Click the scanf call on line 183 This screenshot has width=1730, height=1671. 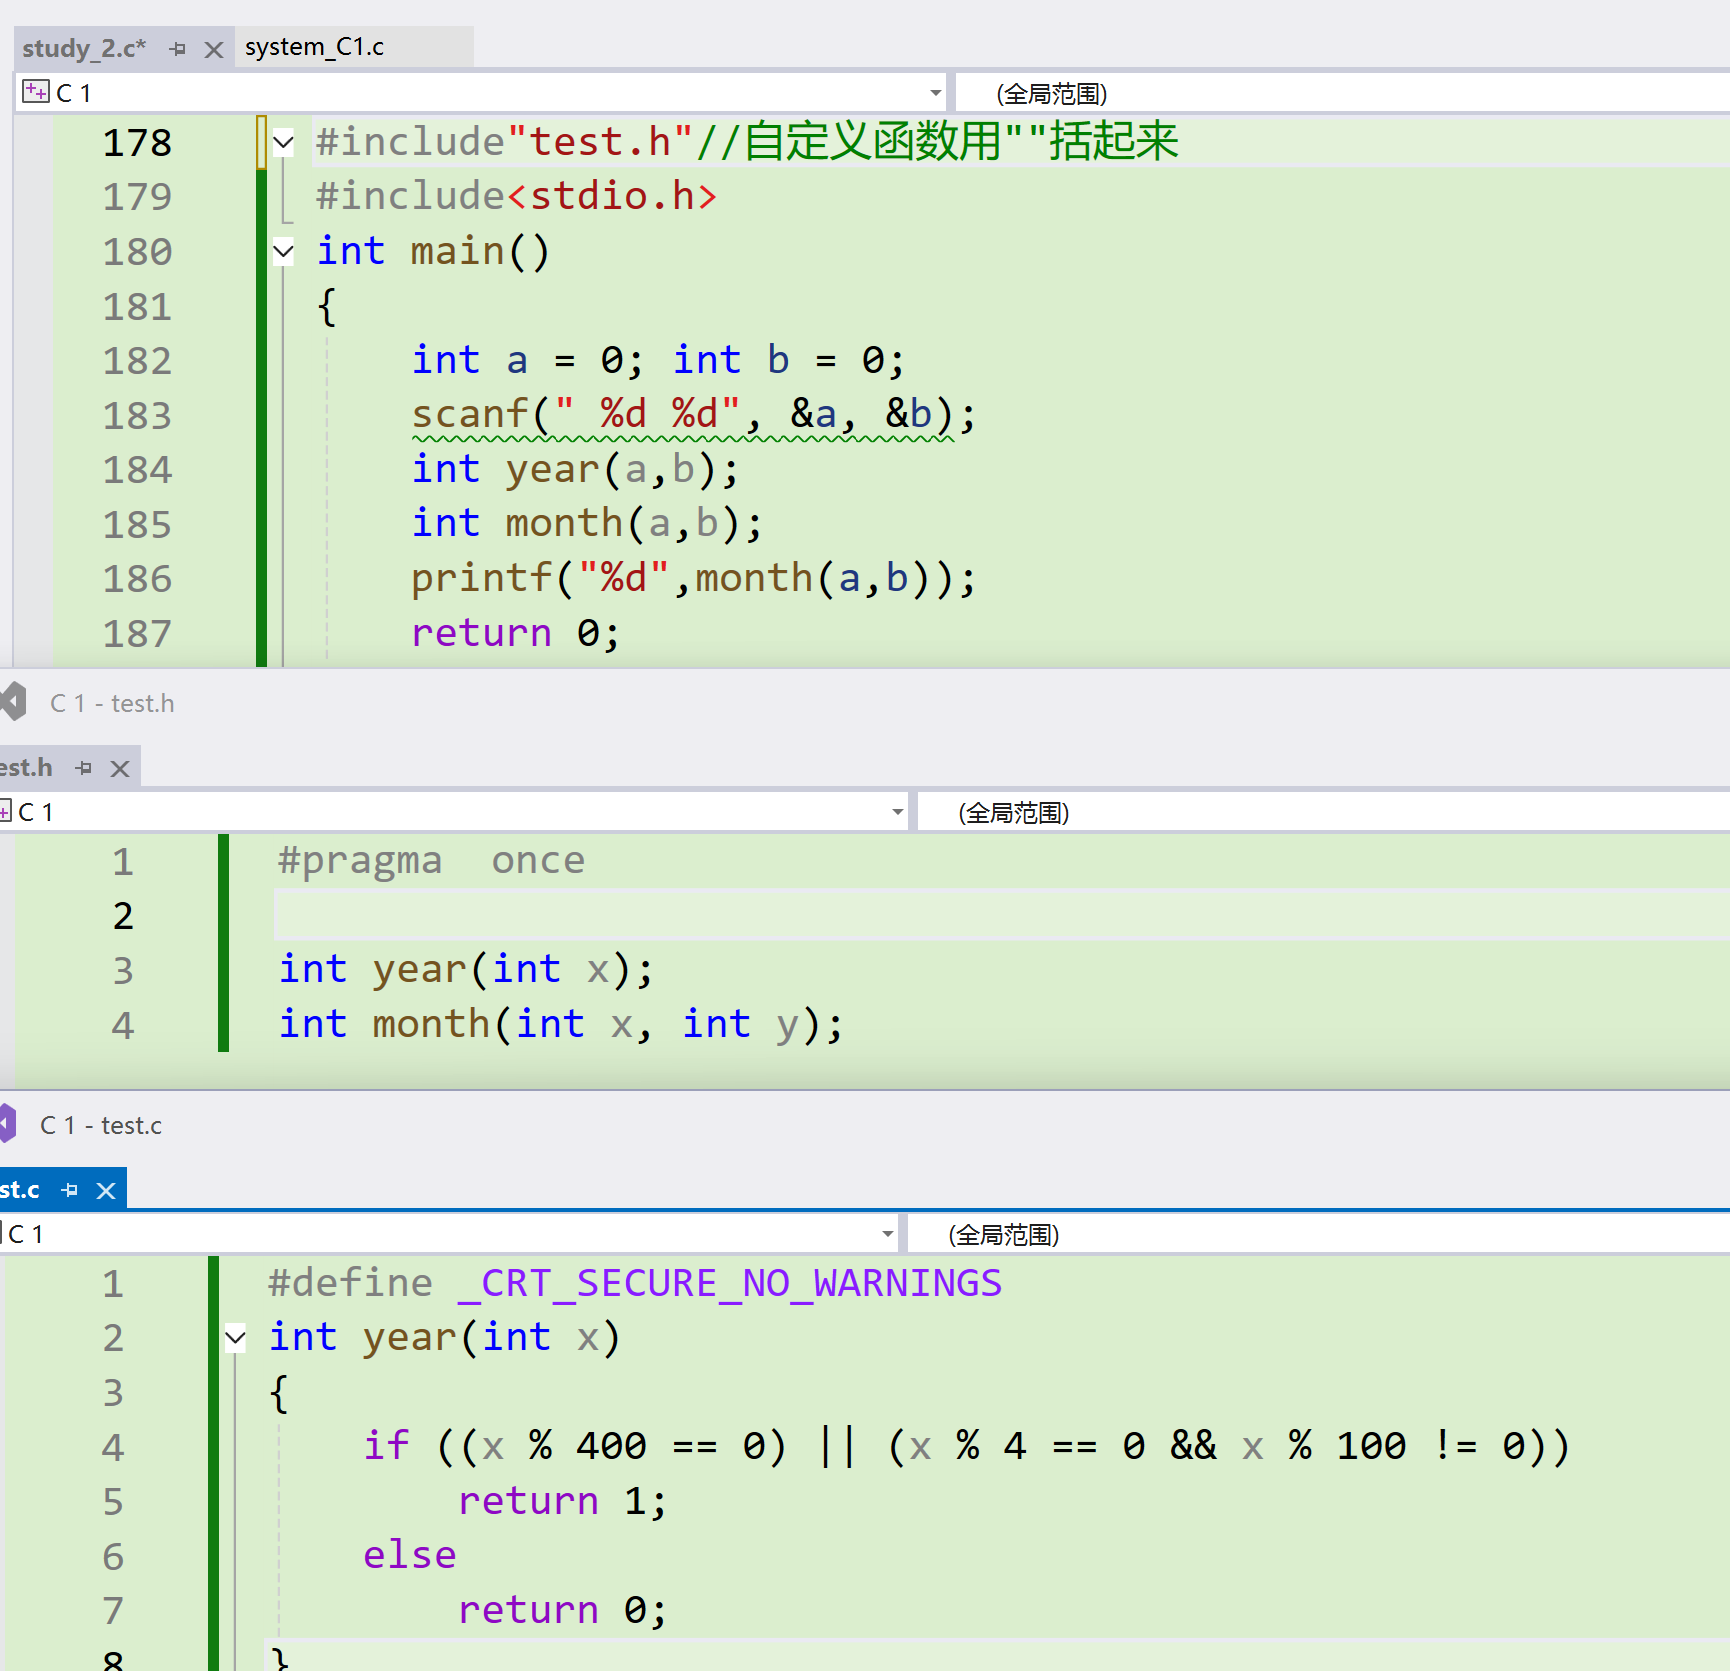[x=693, y=414]
